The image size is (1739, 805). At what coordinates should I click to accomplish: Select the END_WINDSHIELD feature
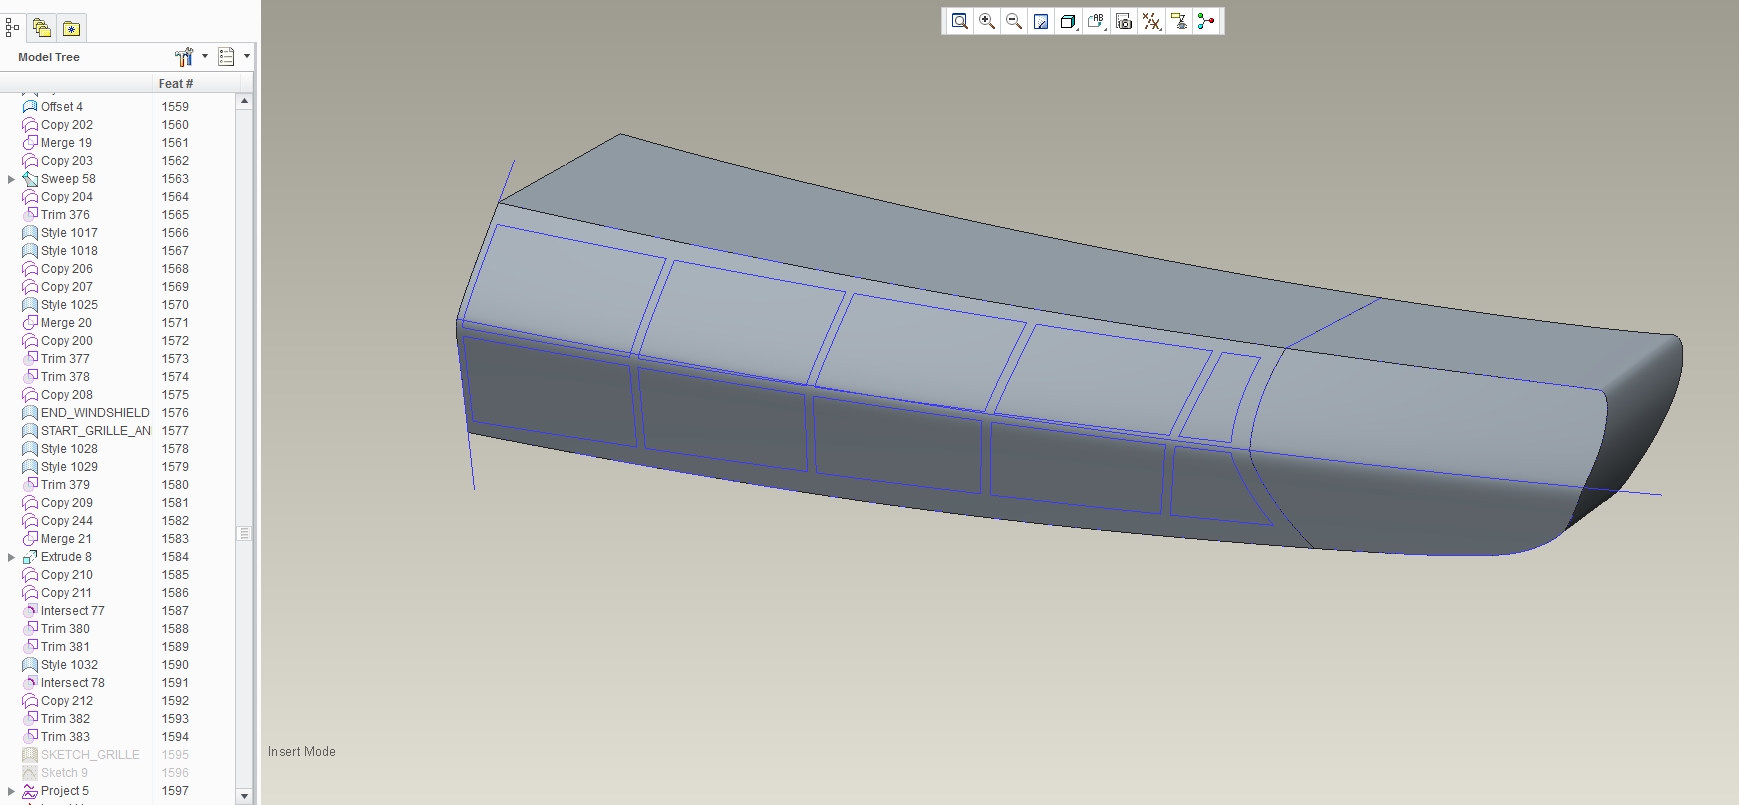95,413
